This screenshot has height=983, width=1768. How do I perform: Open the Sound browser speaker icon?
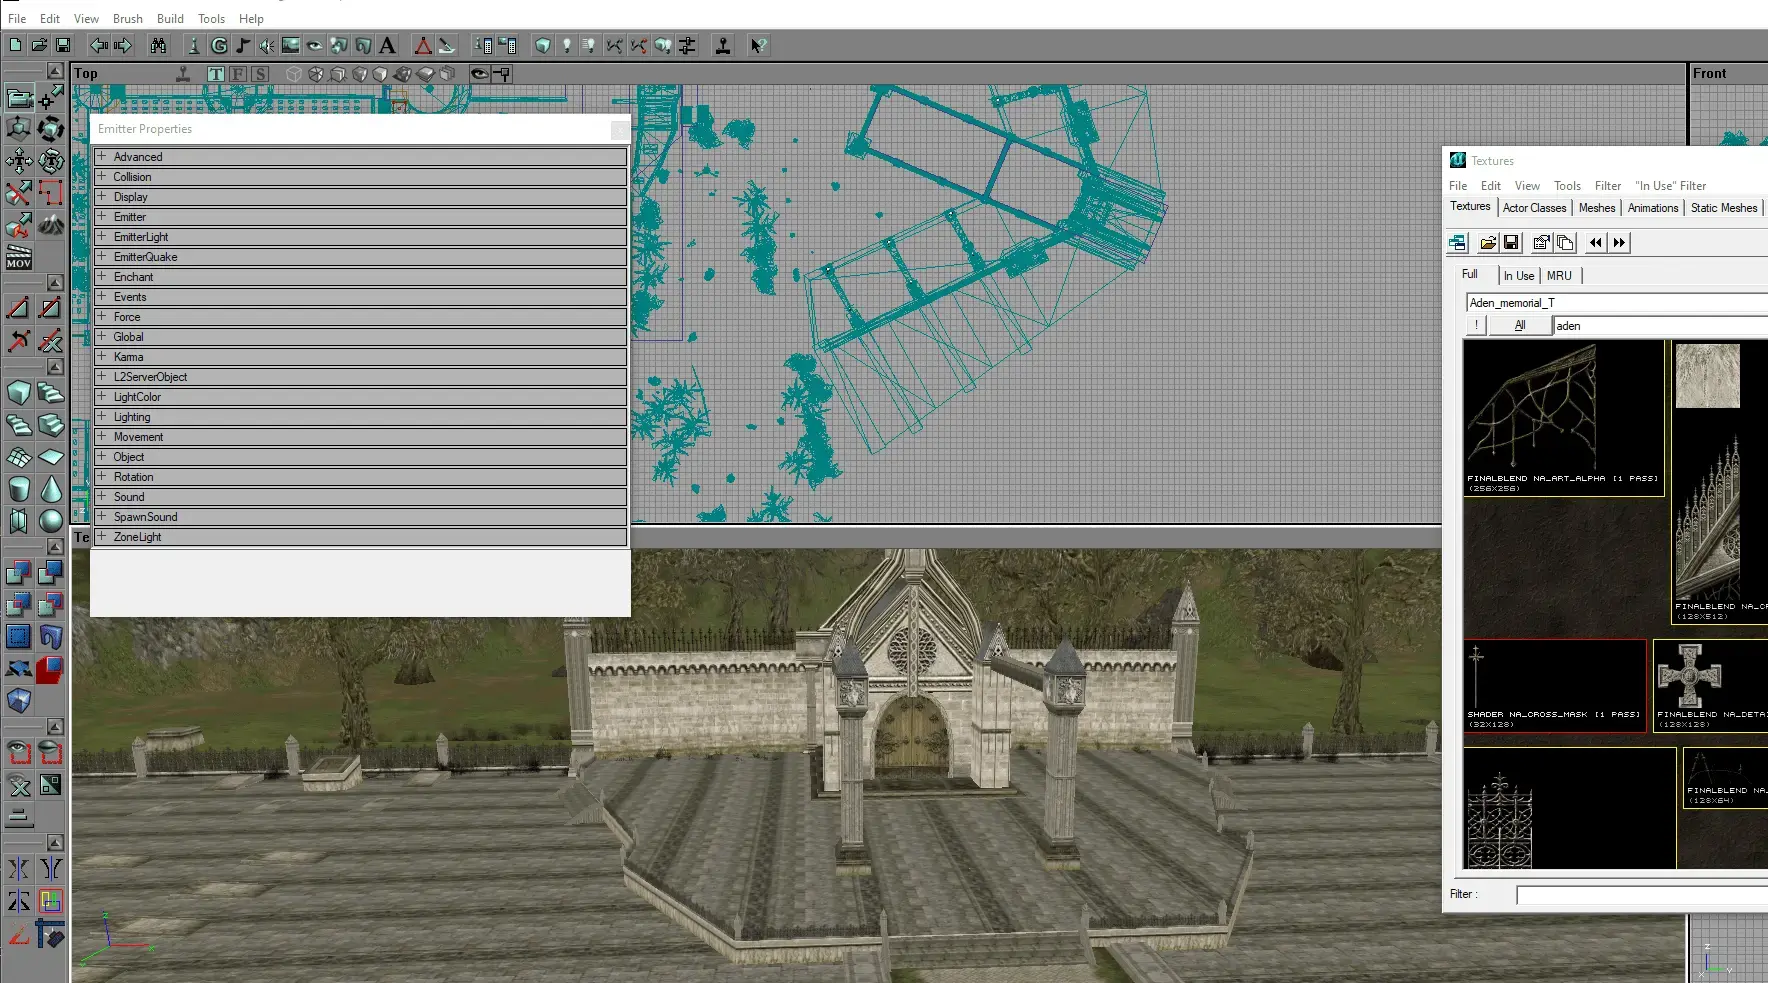click(267, 45)
